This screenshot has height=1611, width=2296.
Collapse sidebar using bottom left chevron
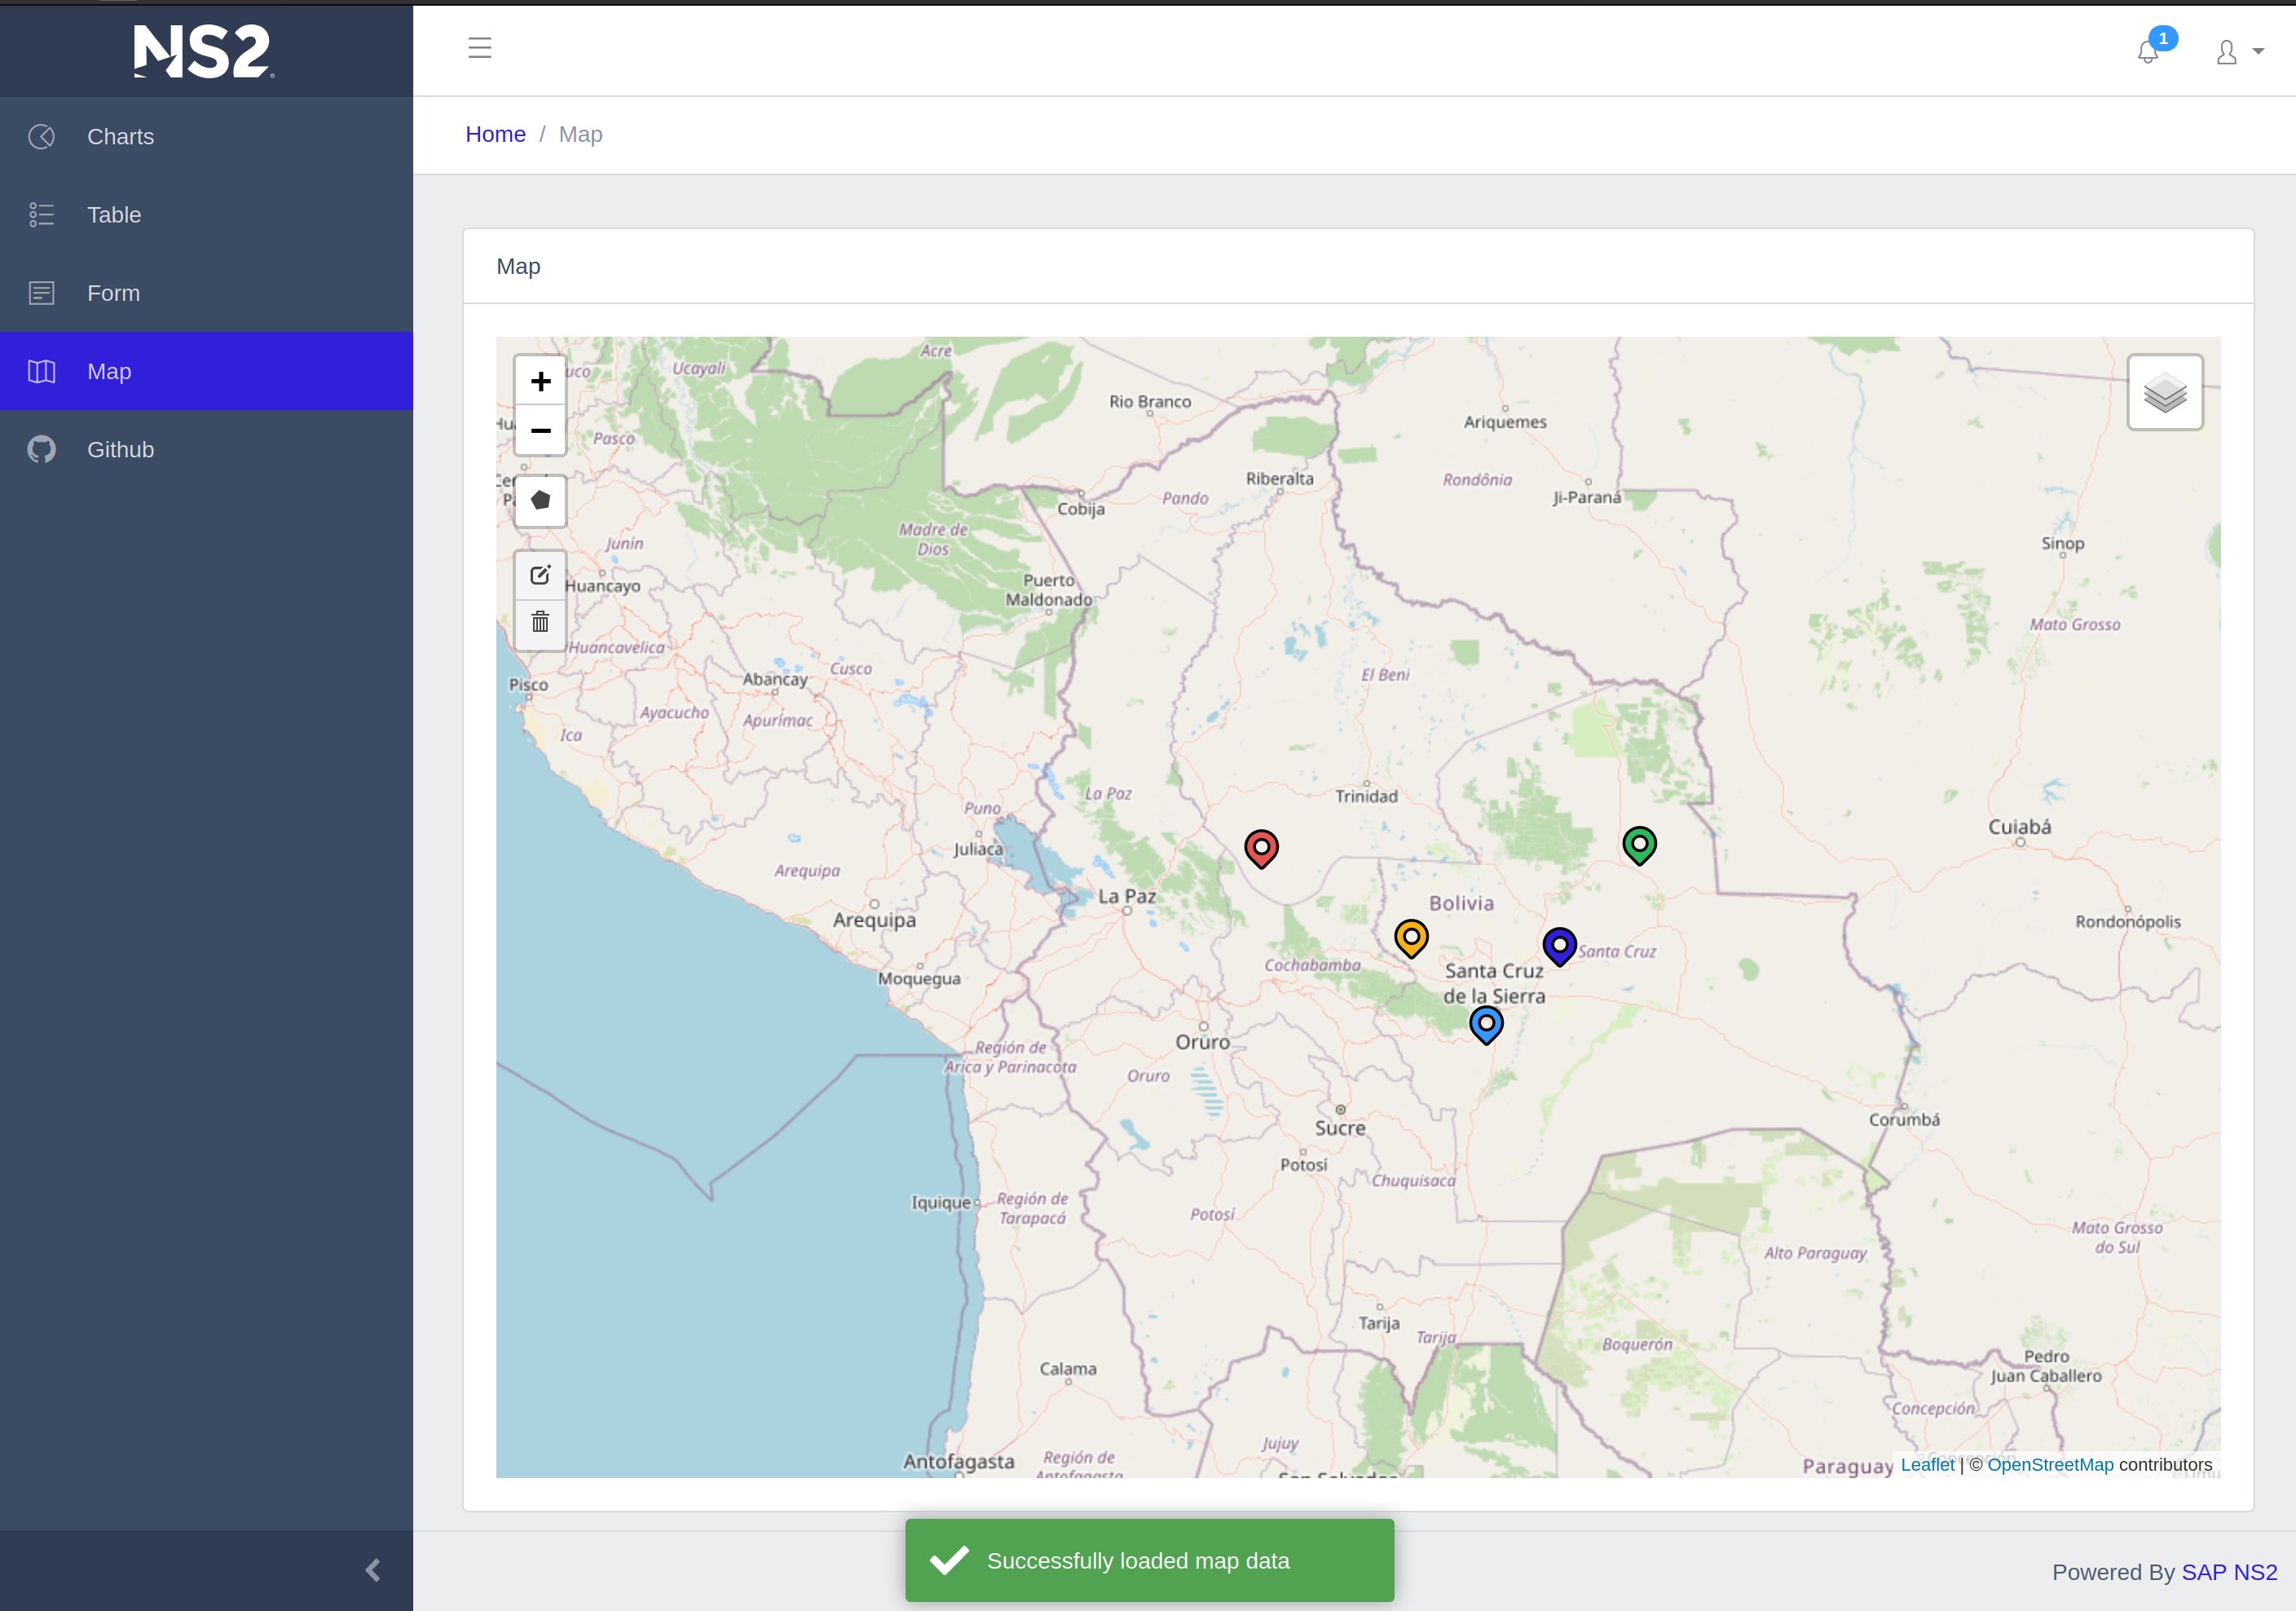[372, 1570]
